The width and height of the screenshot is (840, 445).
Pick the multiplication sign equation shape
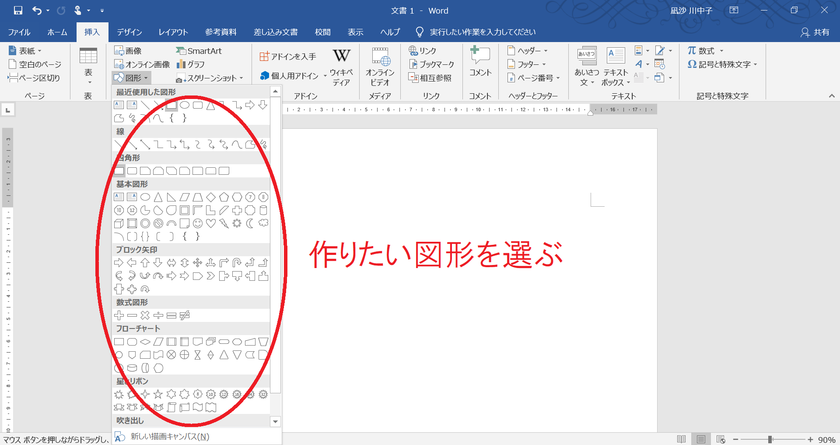tap(145, 315)
